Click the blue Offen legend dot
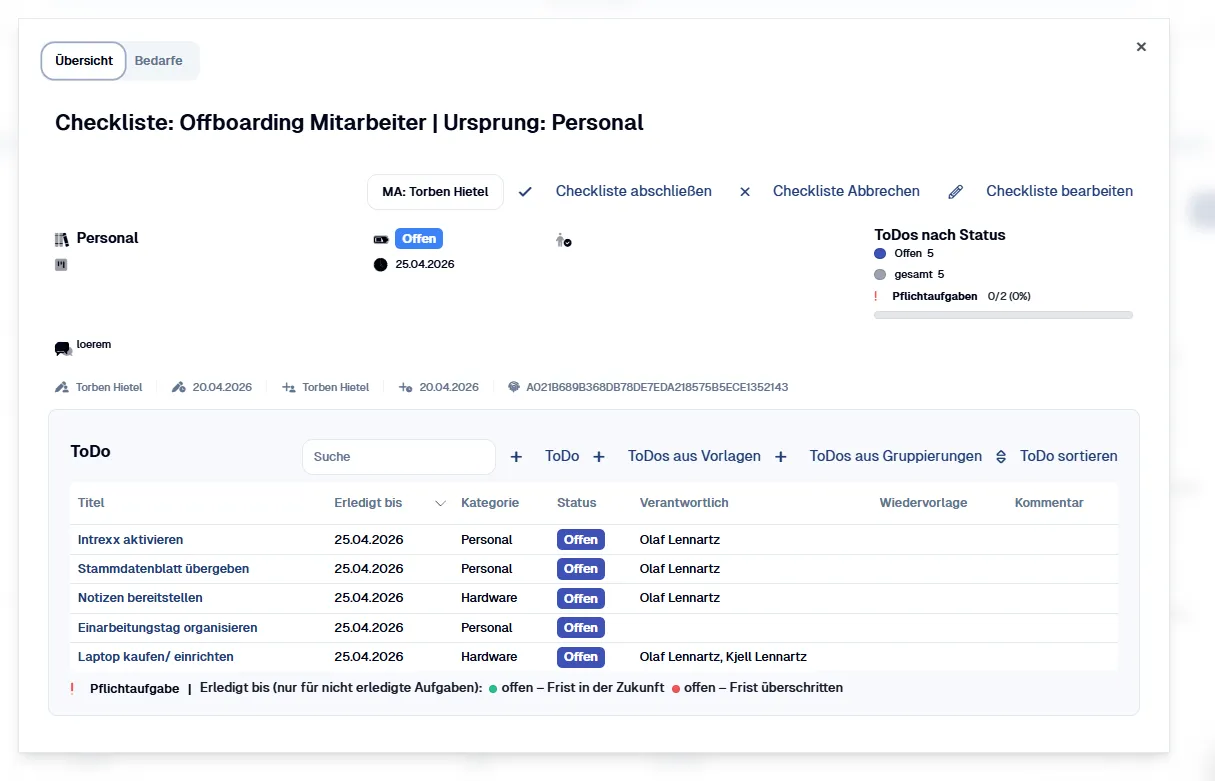The height and width of the screenshot is (781, 1215). [880, 254]
